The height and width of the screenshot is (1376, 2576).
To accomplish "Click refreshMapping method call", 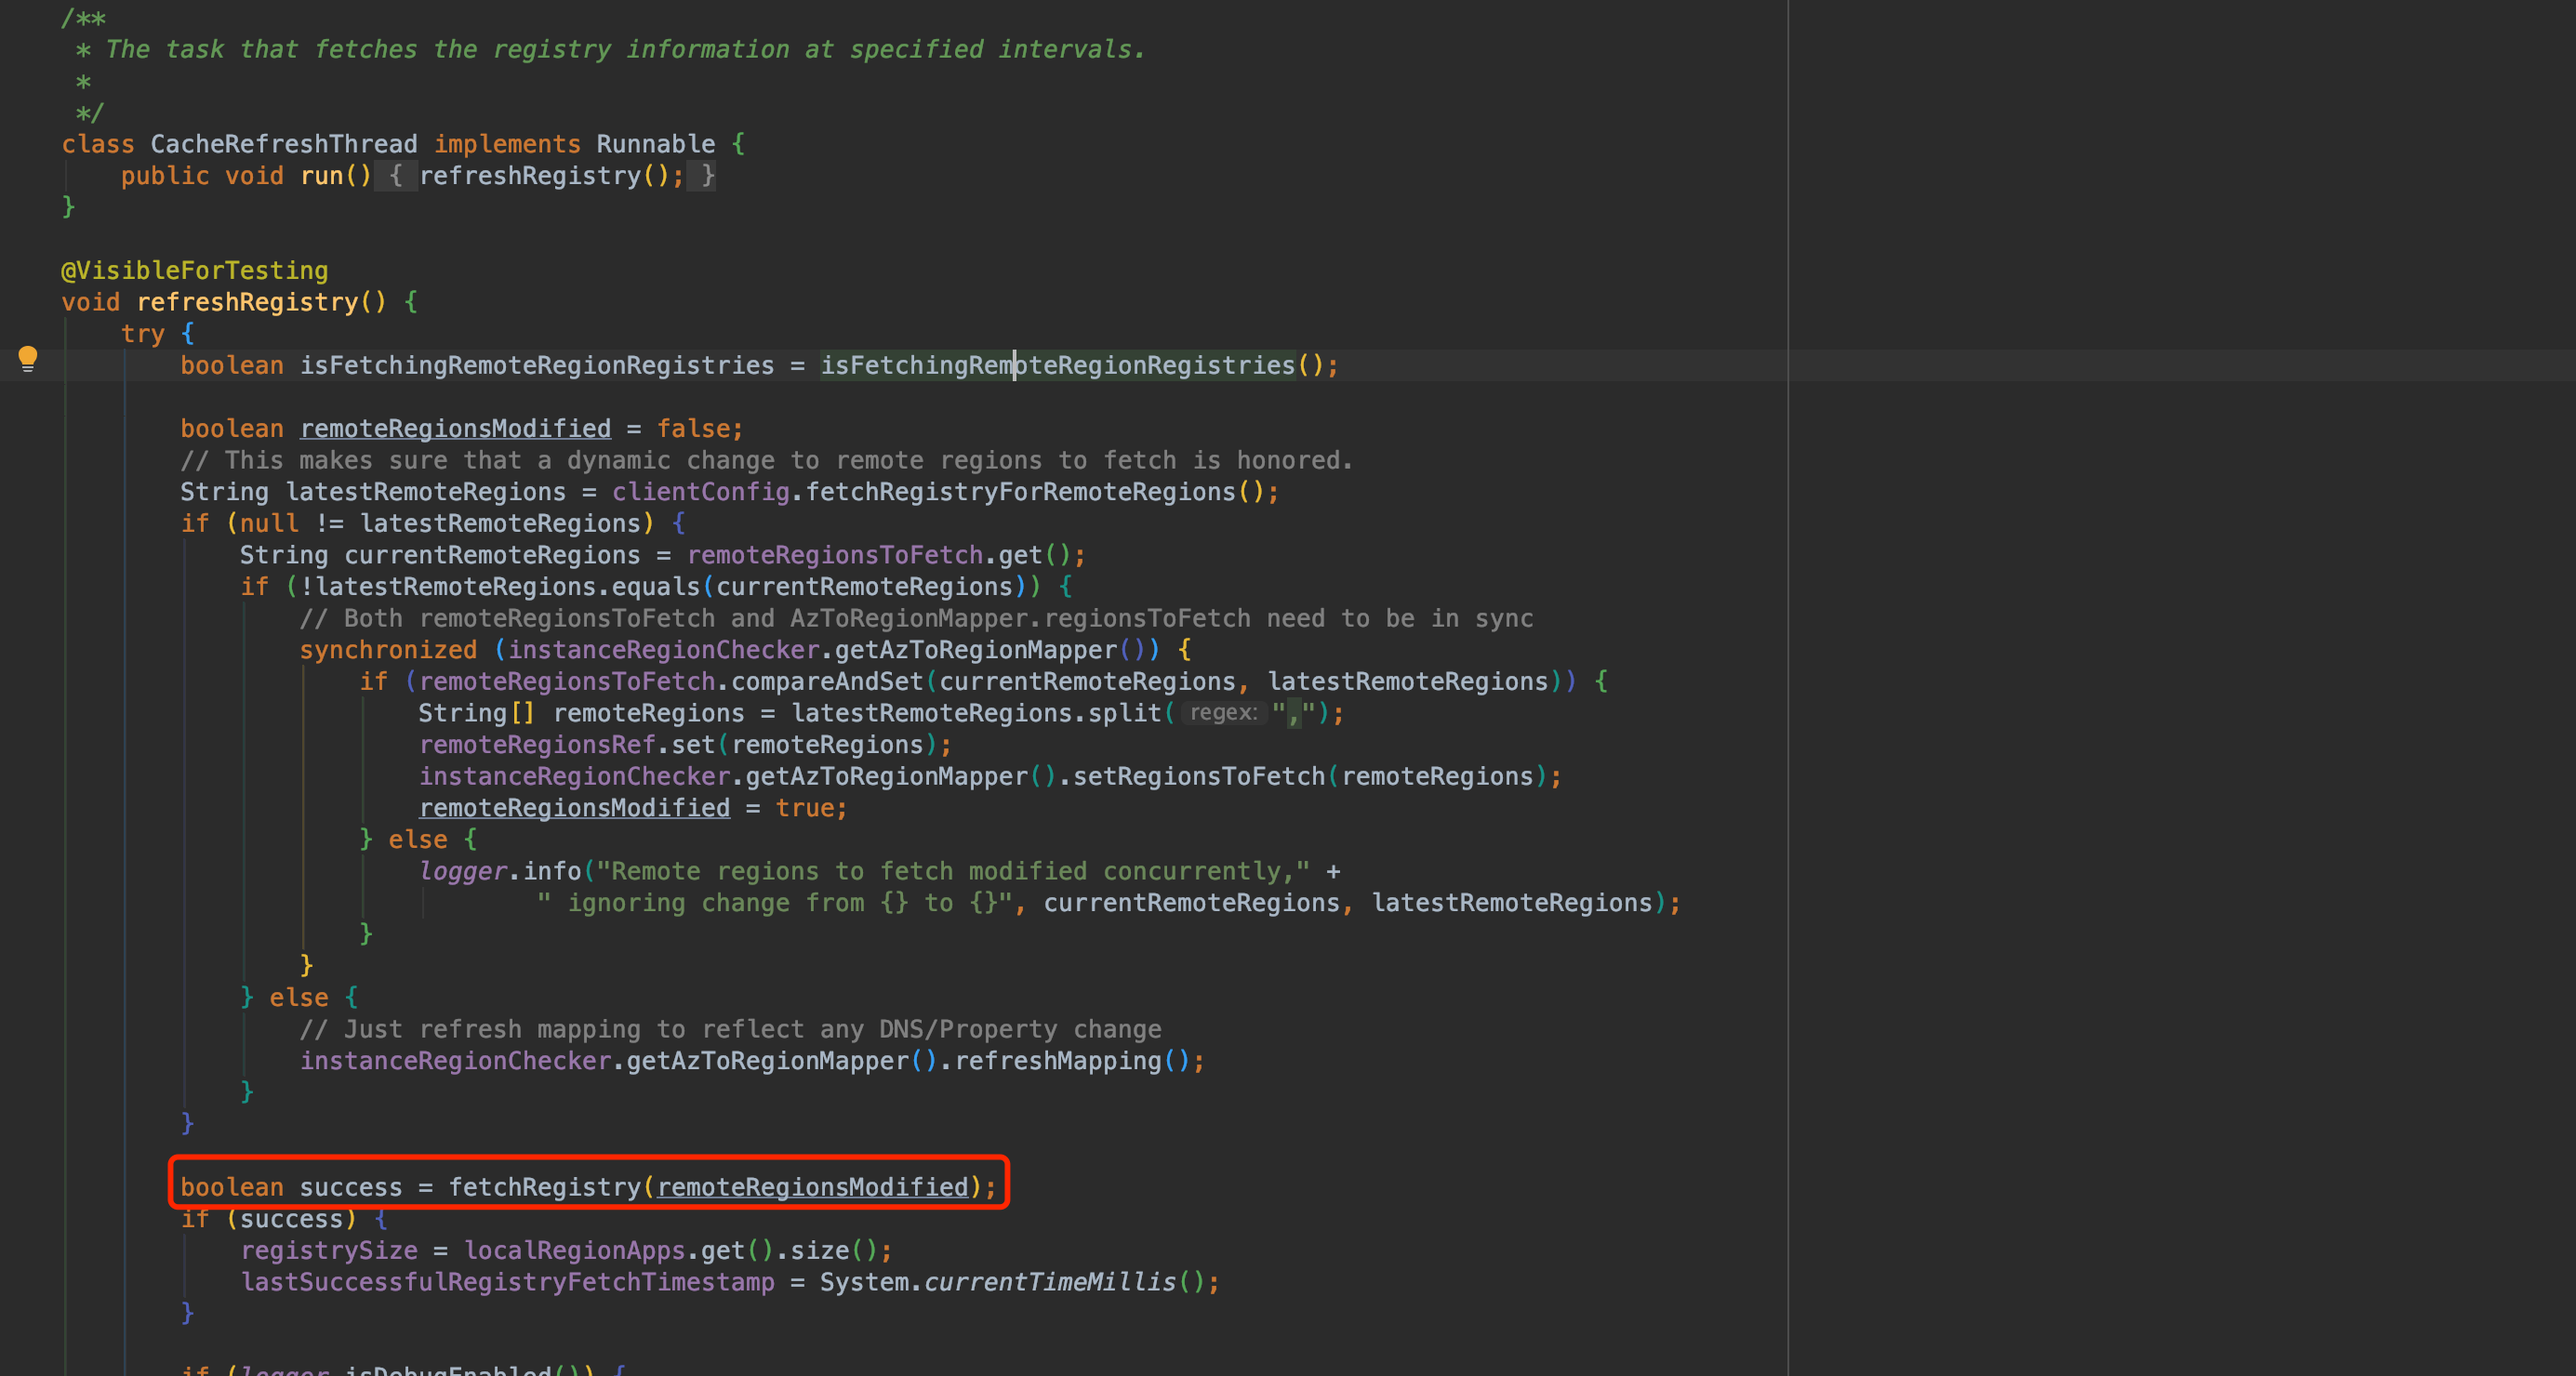I will click(1057, 1061).
